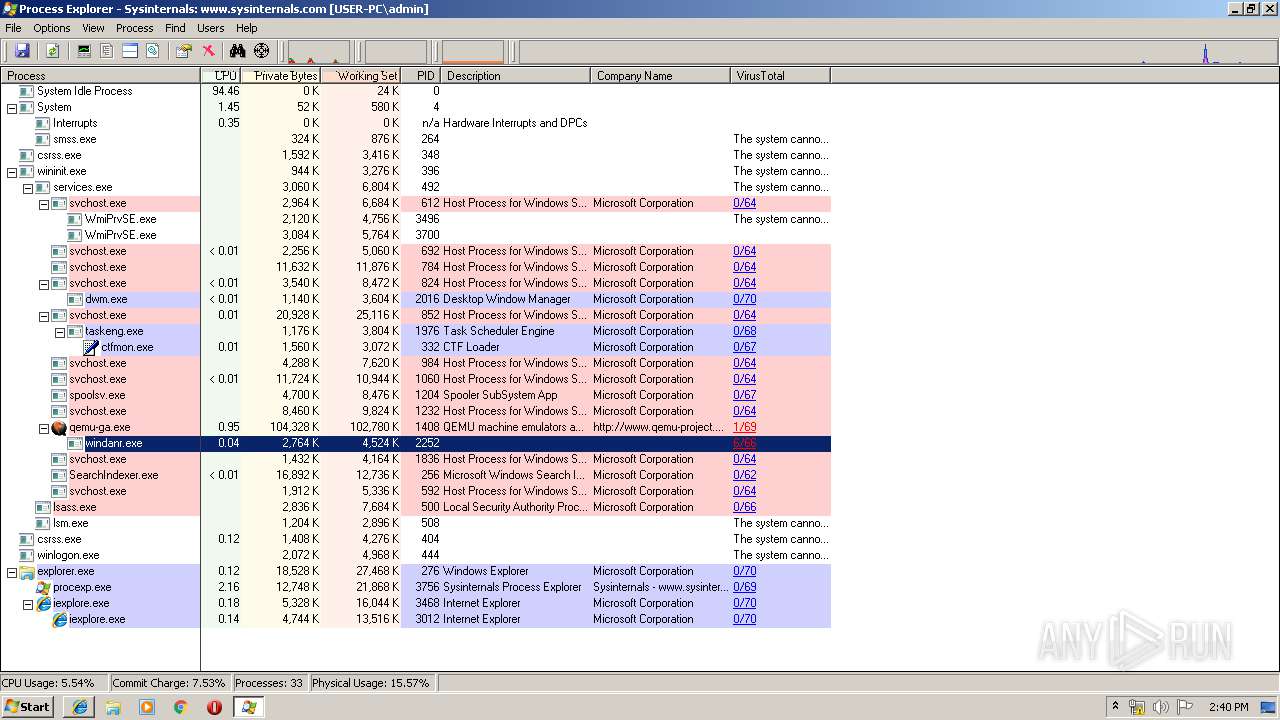Viewport: 1280px width, 720px height.
Task: Select the winlogon.exe process
Action: 68,555
